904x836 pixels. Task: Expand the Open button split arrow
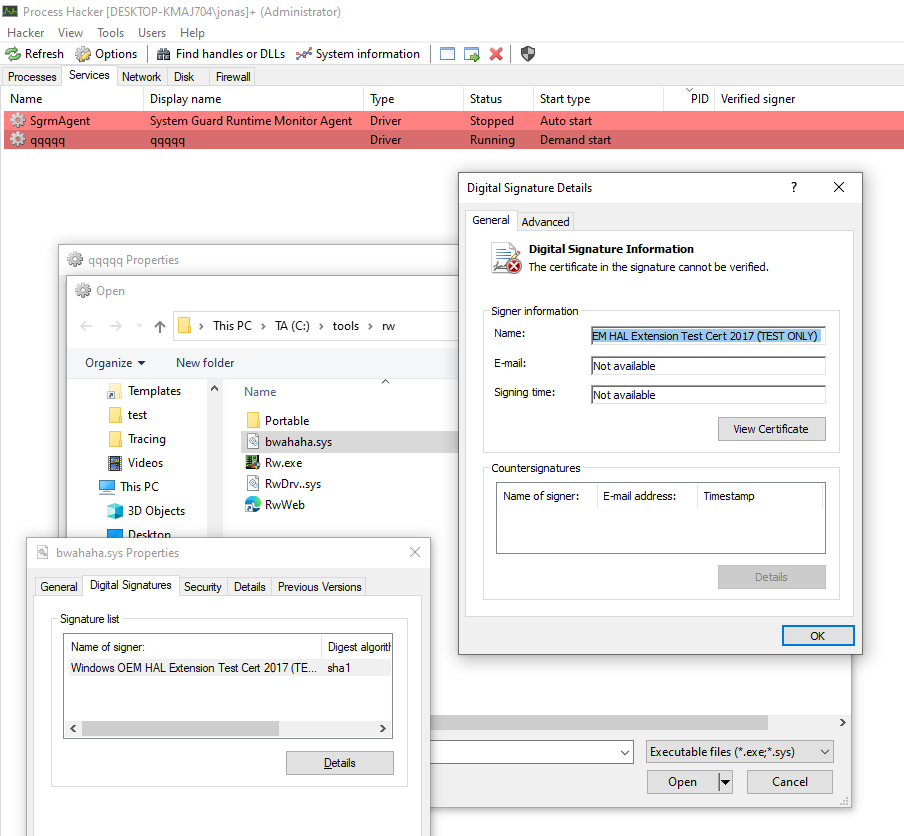pos(725,782)
